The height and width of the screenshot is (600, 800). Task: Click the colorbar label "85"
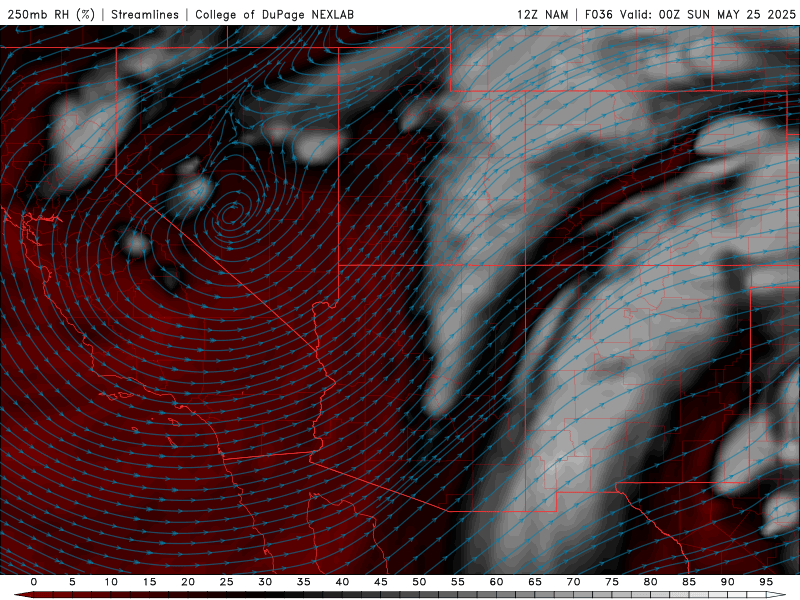pos(689,582)
